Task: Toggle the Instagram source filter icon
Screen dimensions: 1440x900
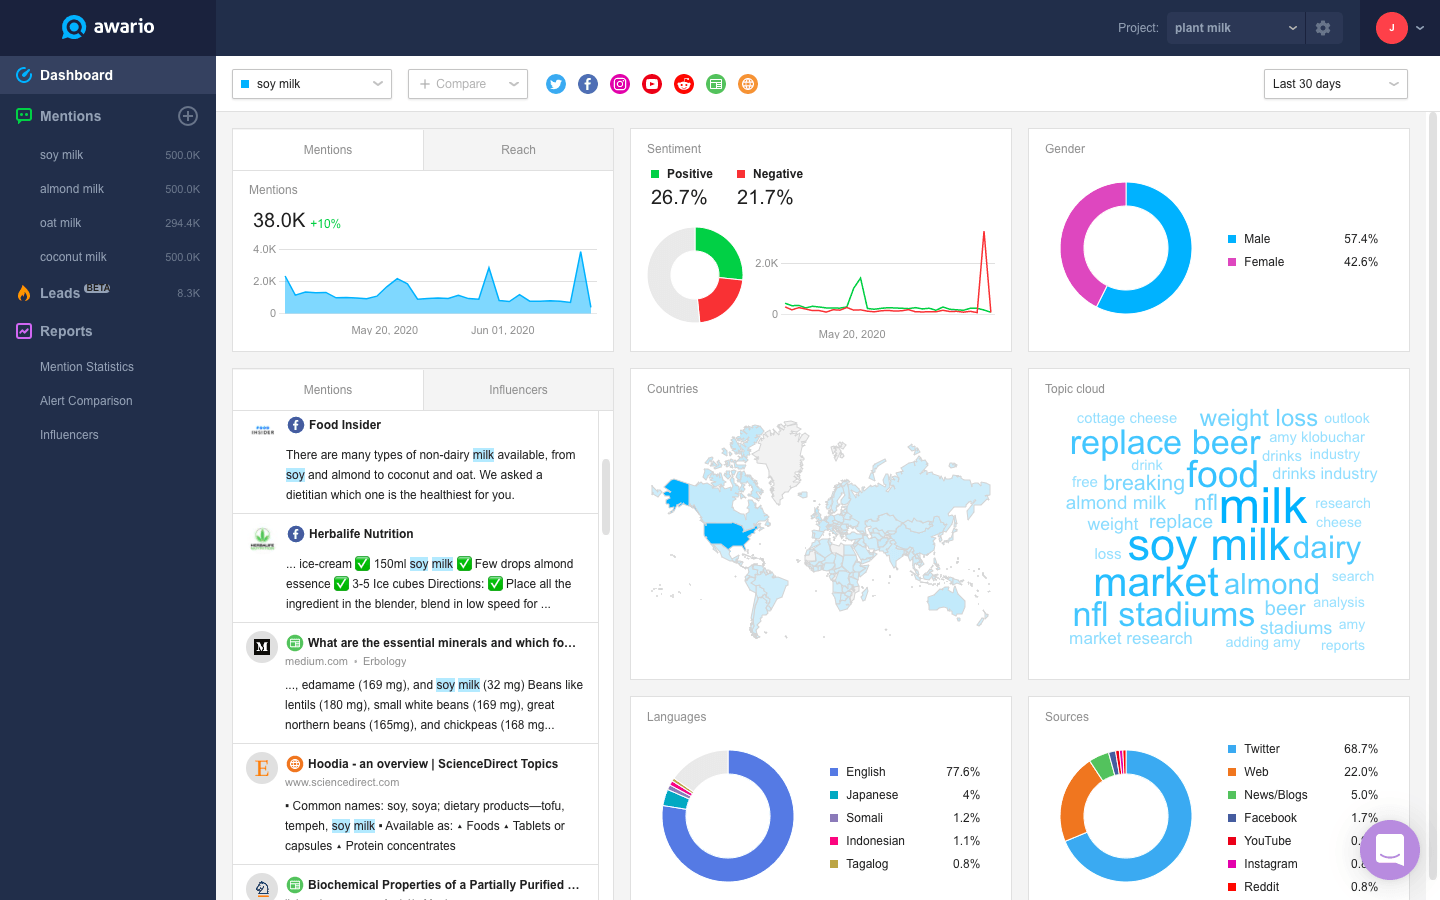Action: [x=620, y=84]
